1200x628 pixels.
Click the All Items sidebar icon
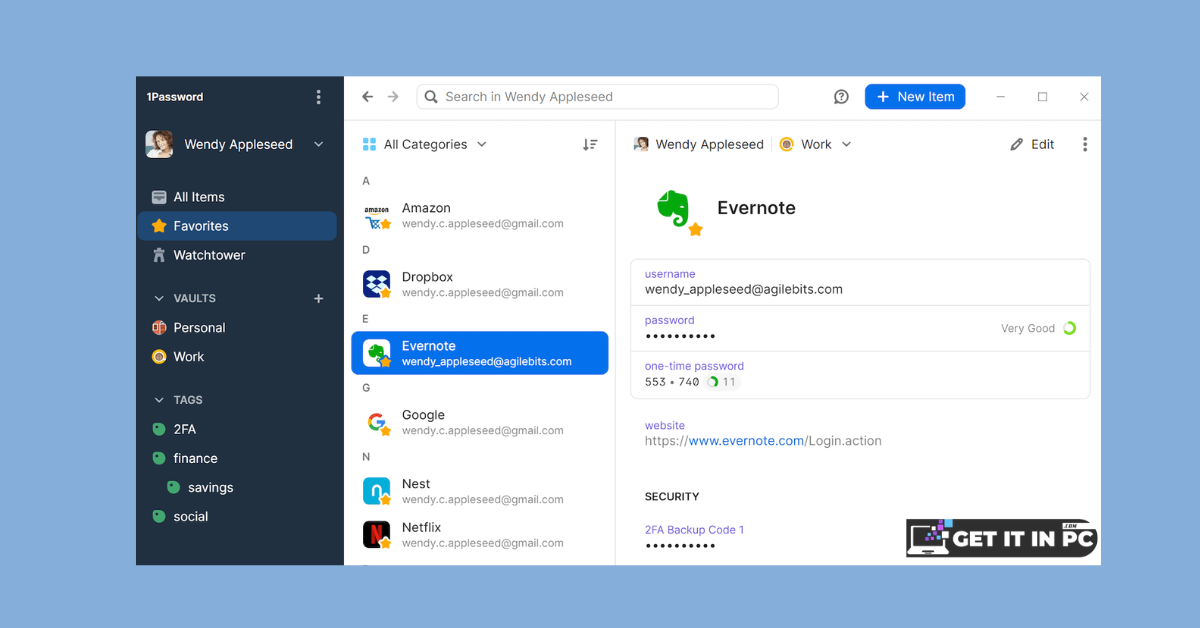159,197
